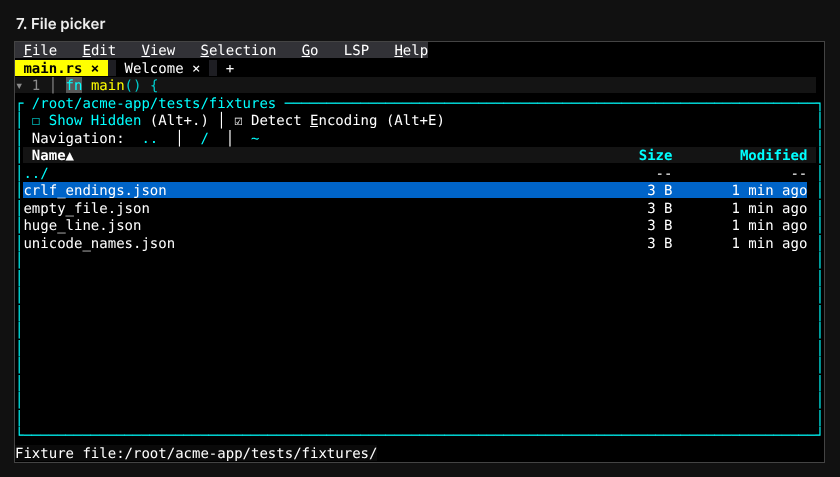
Task: Switch to the Welcome tab
Action: tap(154, 69)
